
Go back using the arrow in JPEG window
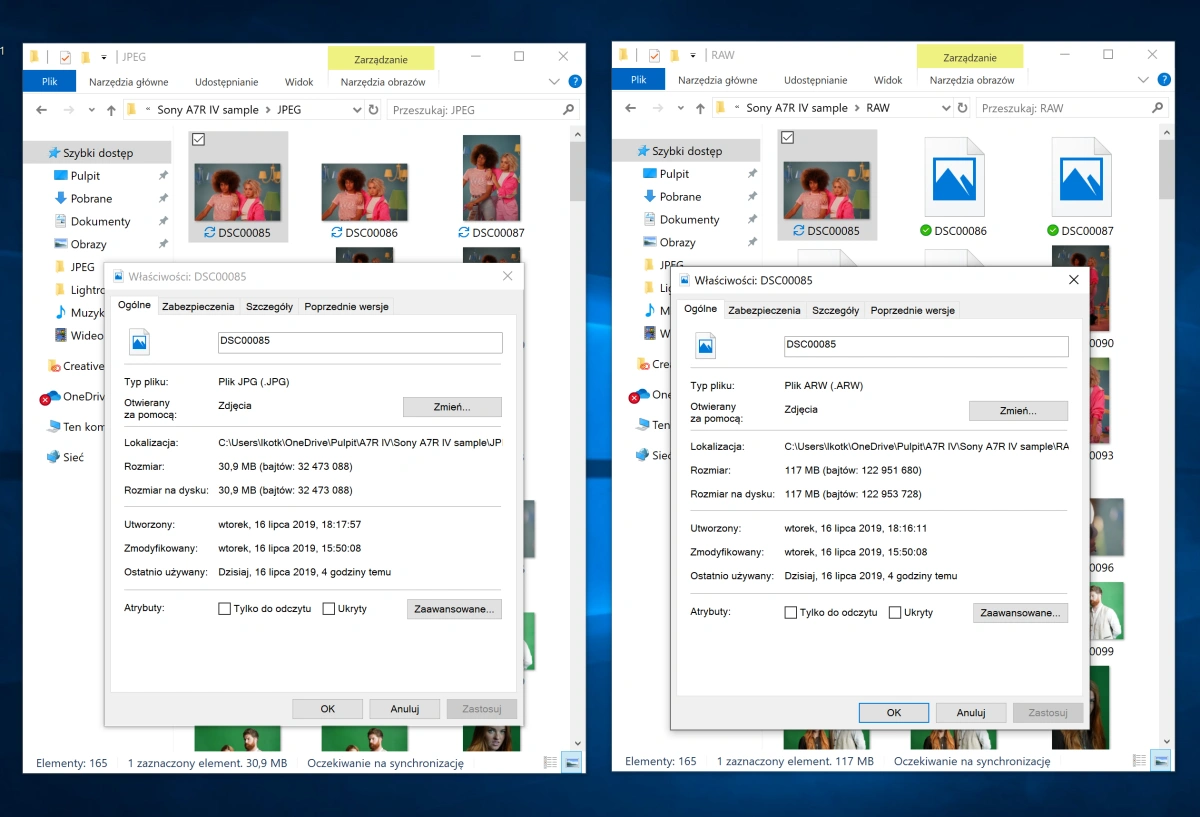click(x=41, y=110)
